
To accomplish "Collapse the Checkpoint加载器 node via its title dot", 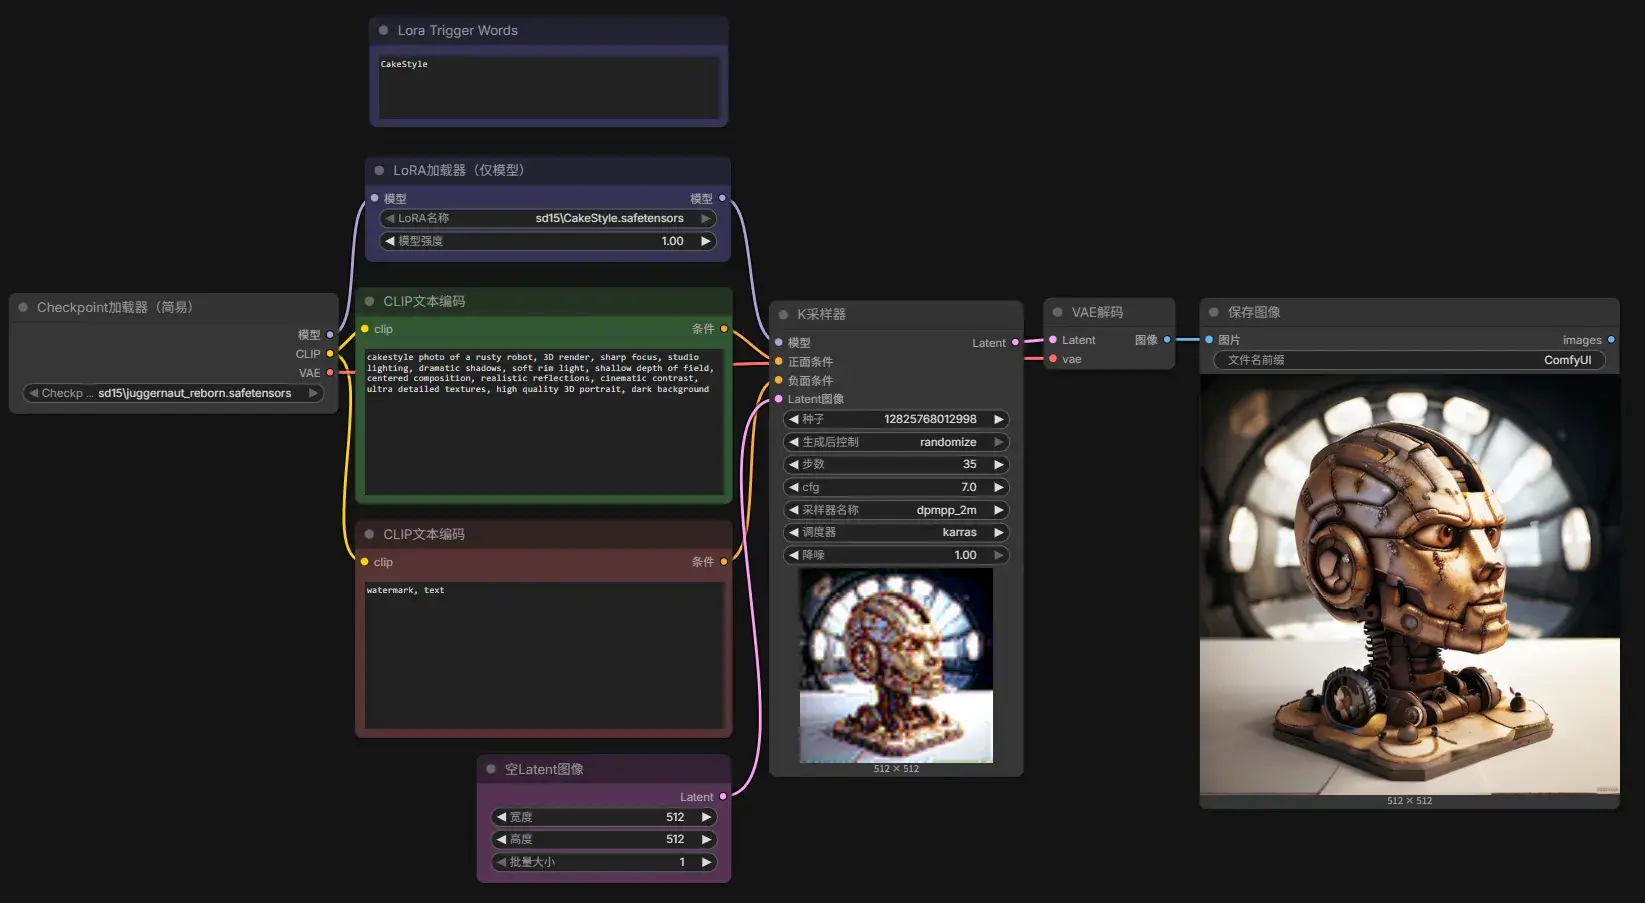I will [23, 307].
